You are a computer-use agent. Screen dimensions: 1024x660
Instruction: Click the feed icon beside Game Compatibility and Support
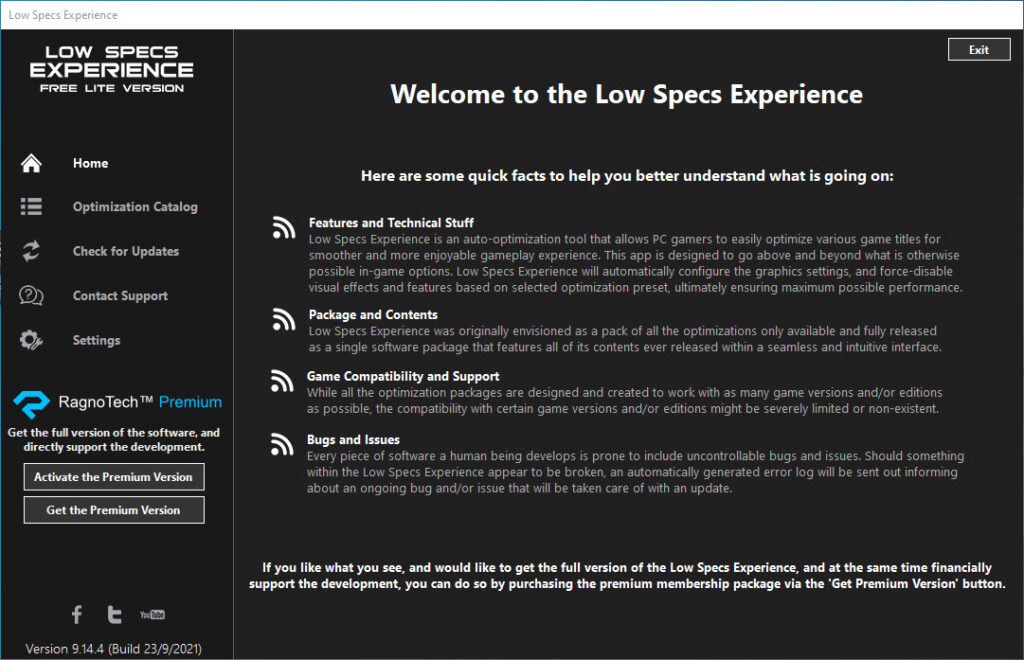click(x=282, y=381)
